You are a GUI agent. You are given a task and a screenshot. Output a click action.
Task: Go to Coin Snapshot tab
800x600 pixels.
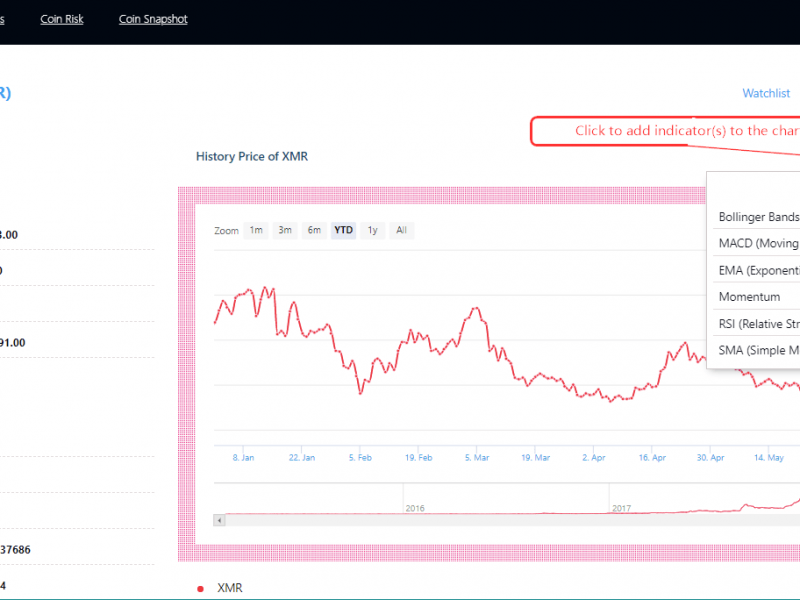pyautogui.click(x=153, y=19)
